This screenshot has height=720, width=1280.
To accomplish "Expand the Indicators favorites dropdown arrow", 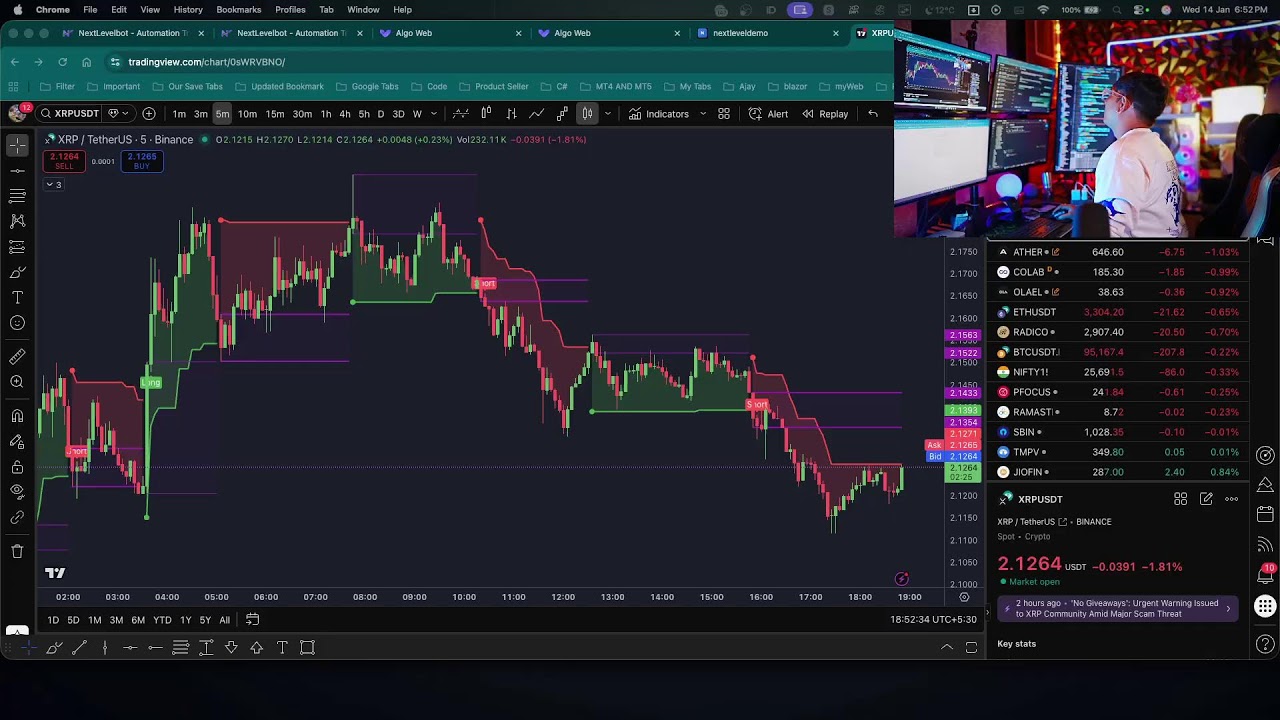I will (x=703, y=114).
